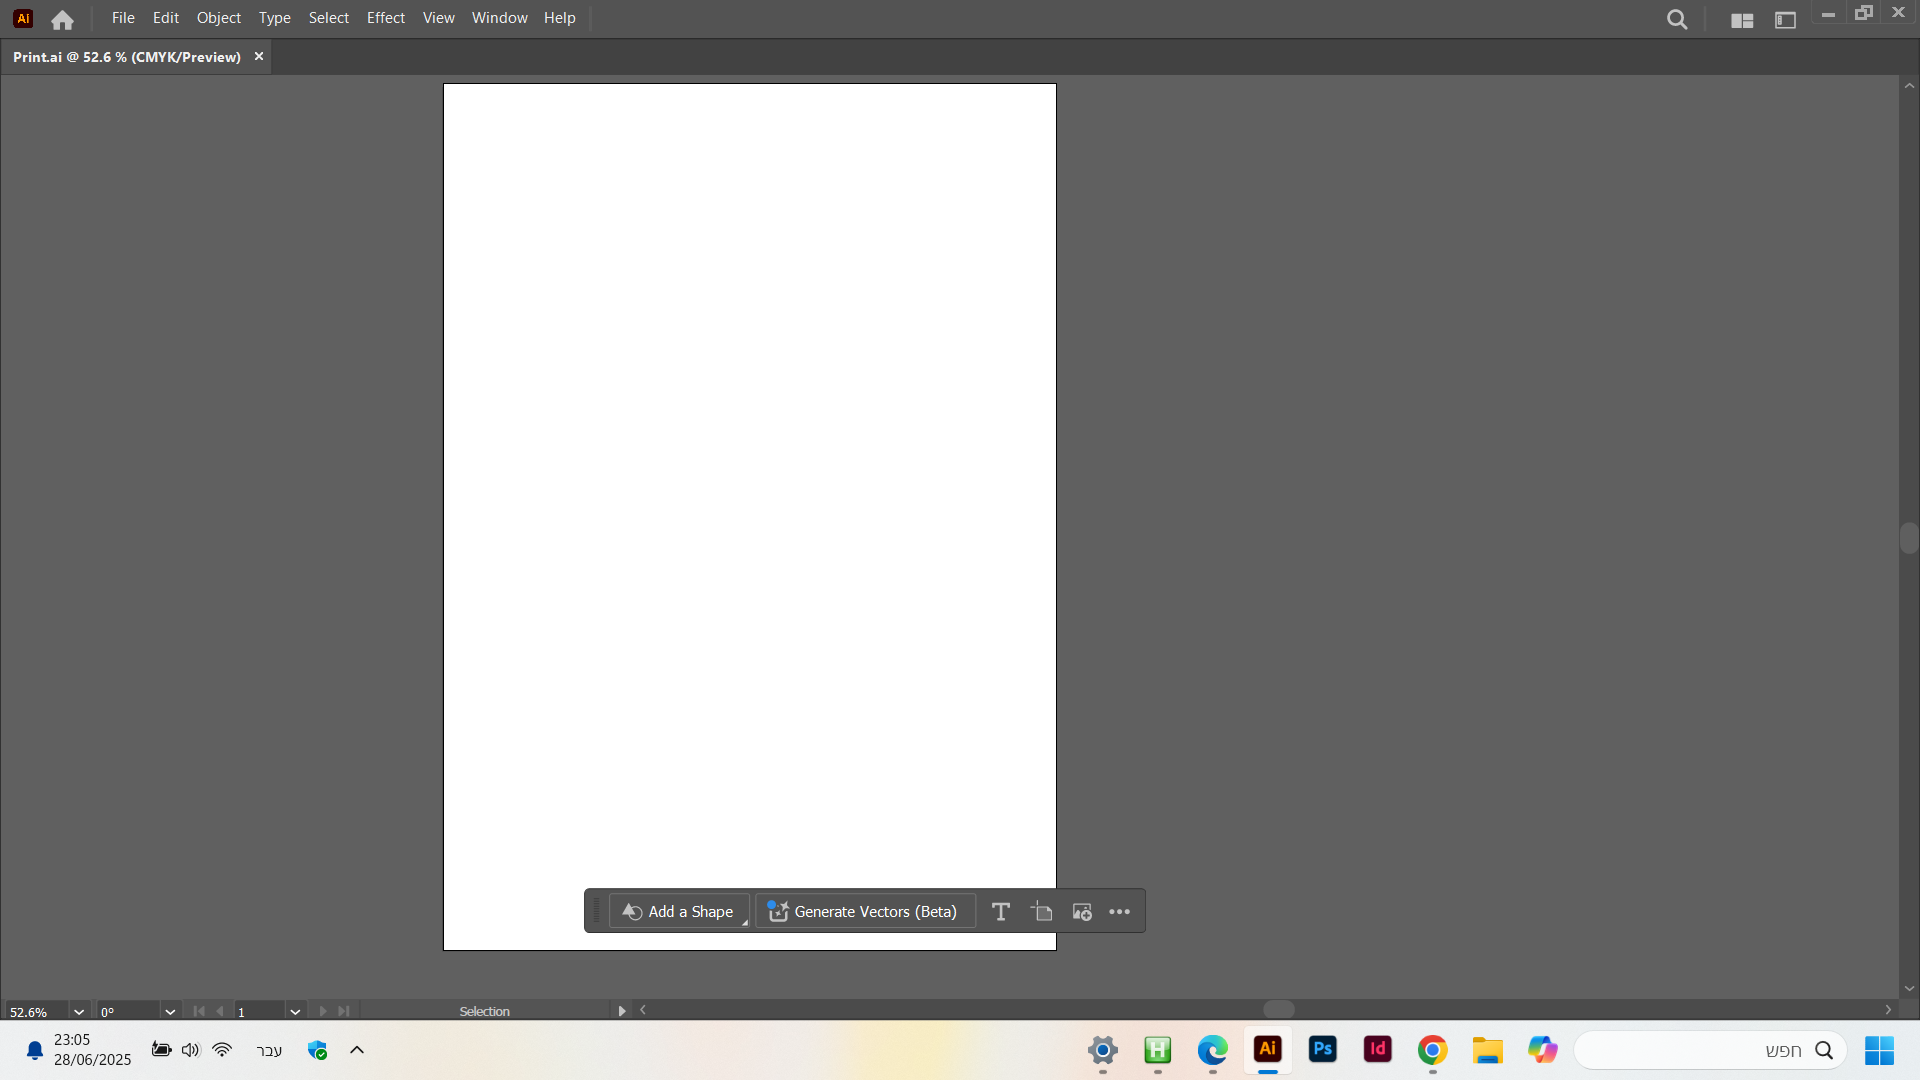Expand the artboard navigation dropdown

(x=295, y=1011)
